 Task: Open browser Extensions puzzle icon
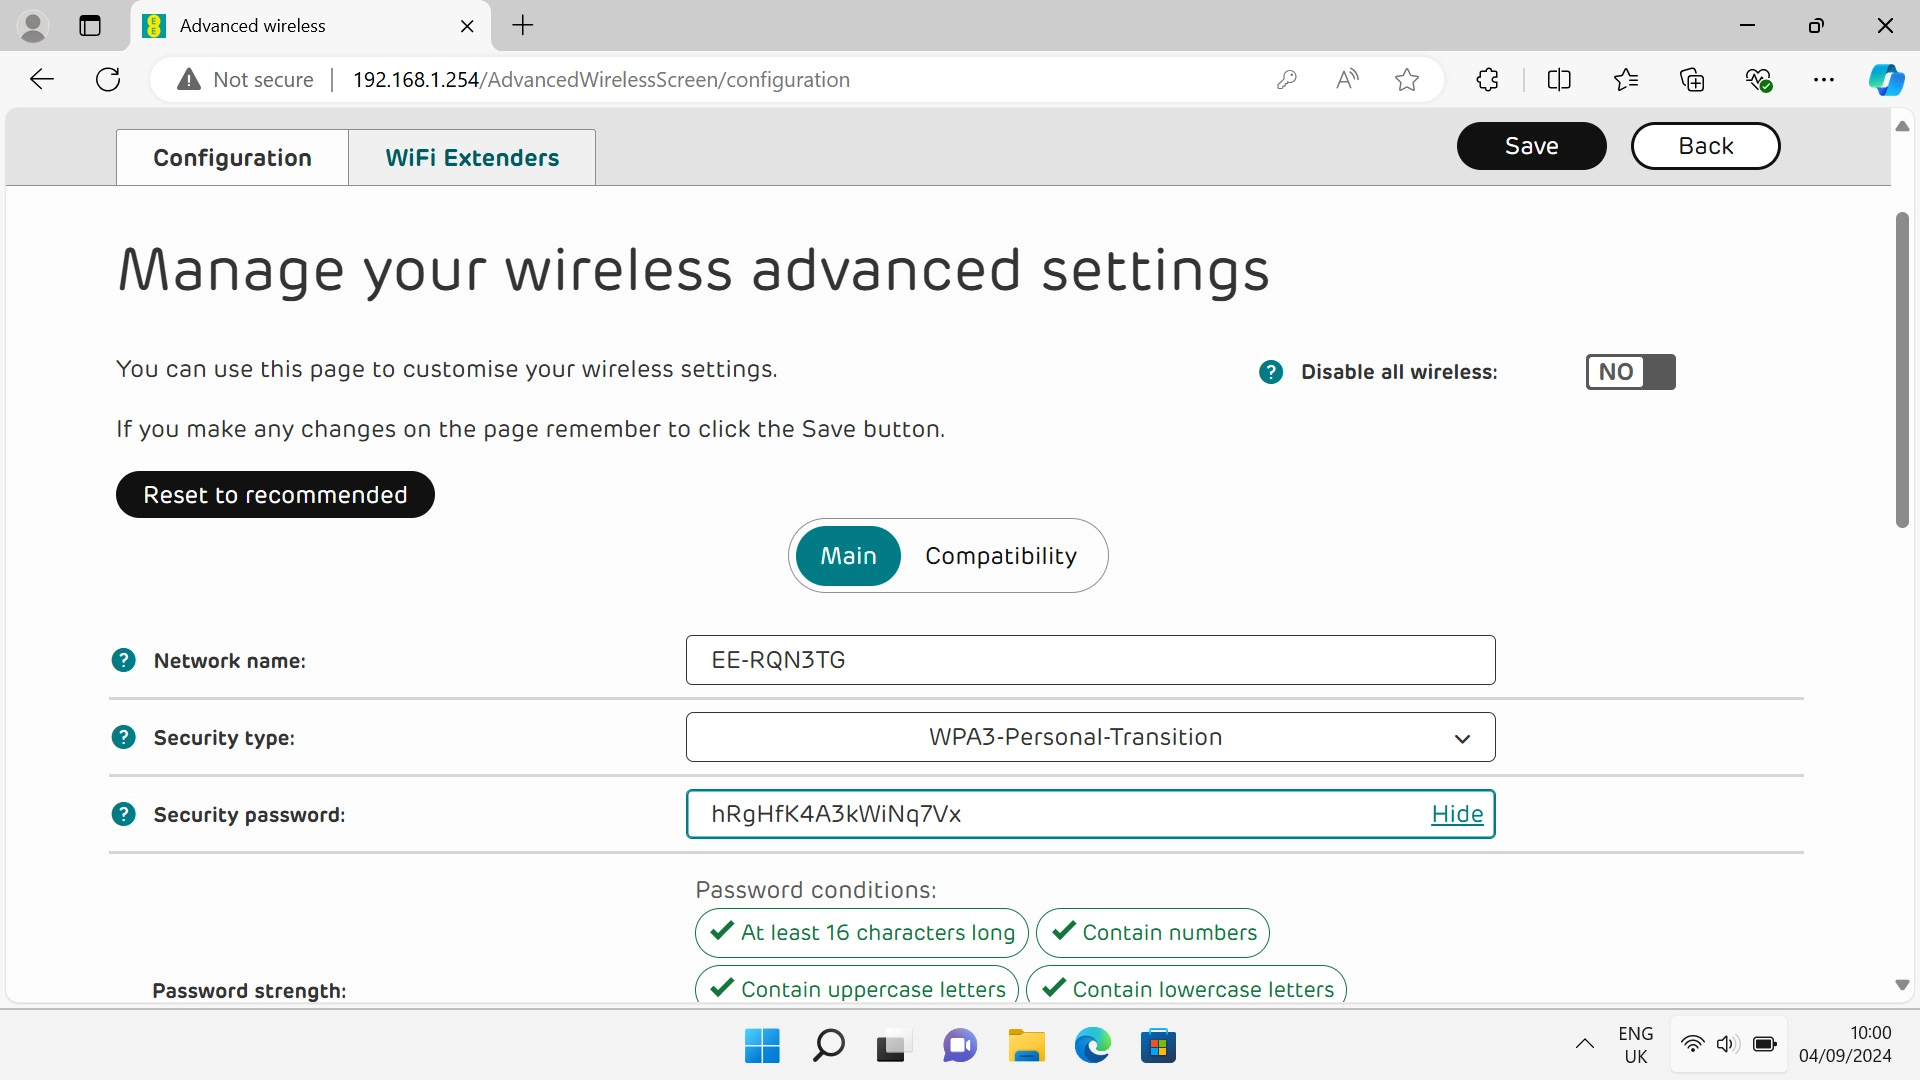1487,80
